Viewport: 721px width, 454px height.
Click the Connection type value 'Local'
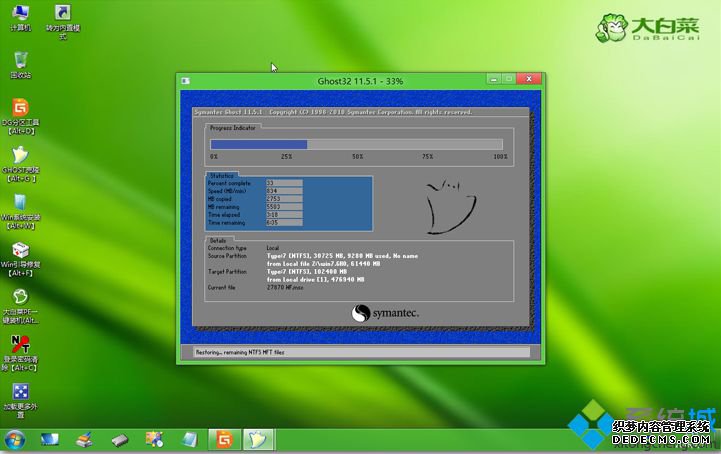pyautogui.click(x=273, y=248)
